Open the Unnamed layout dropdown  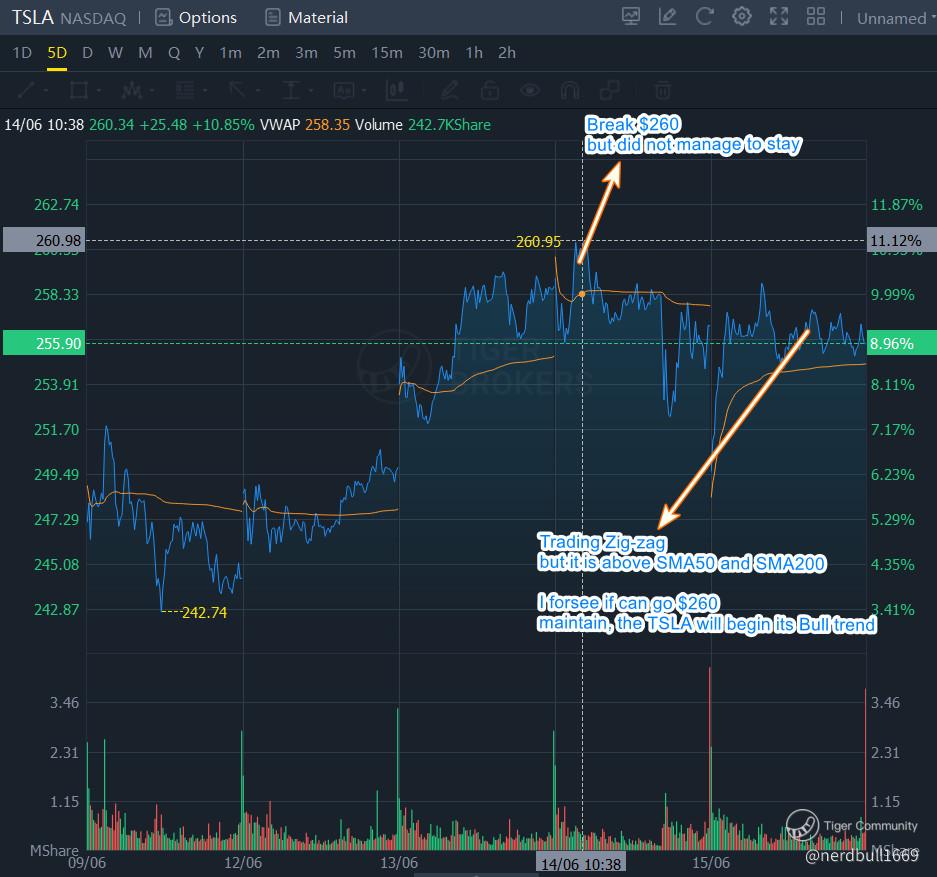point(895,19)
